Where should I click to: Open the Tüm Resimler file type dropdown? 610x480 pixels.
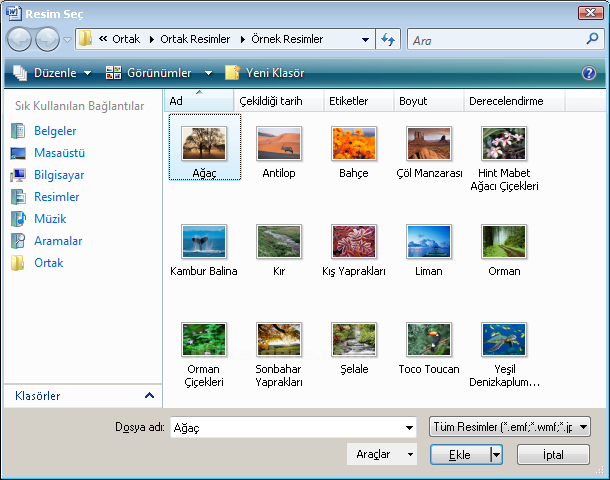point(510,427)
